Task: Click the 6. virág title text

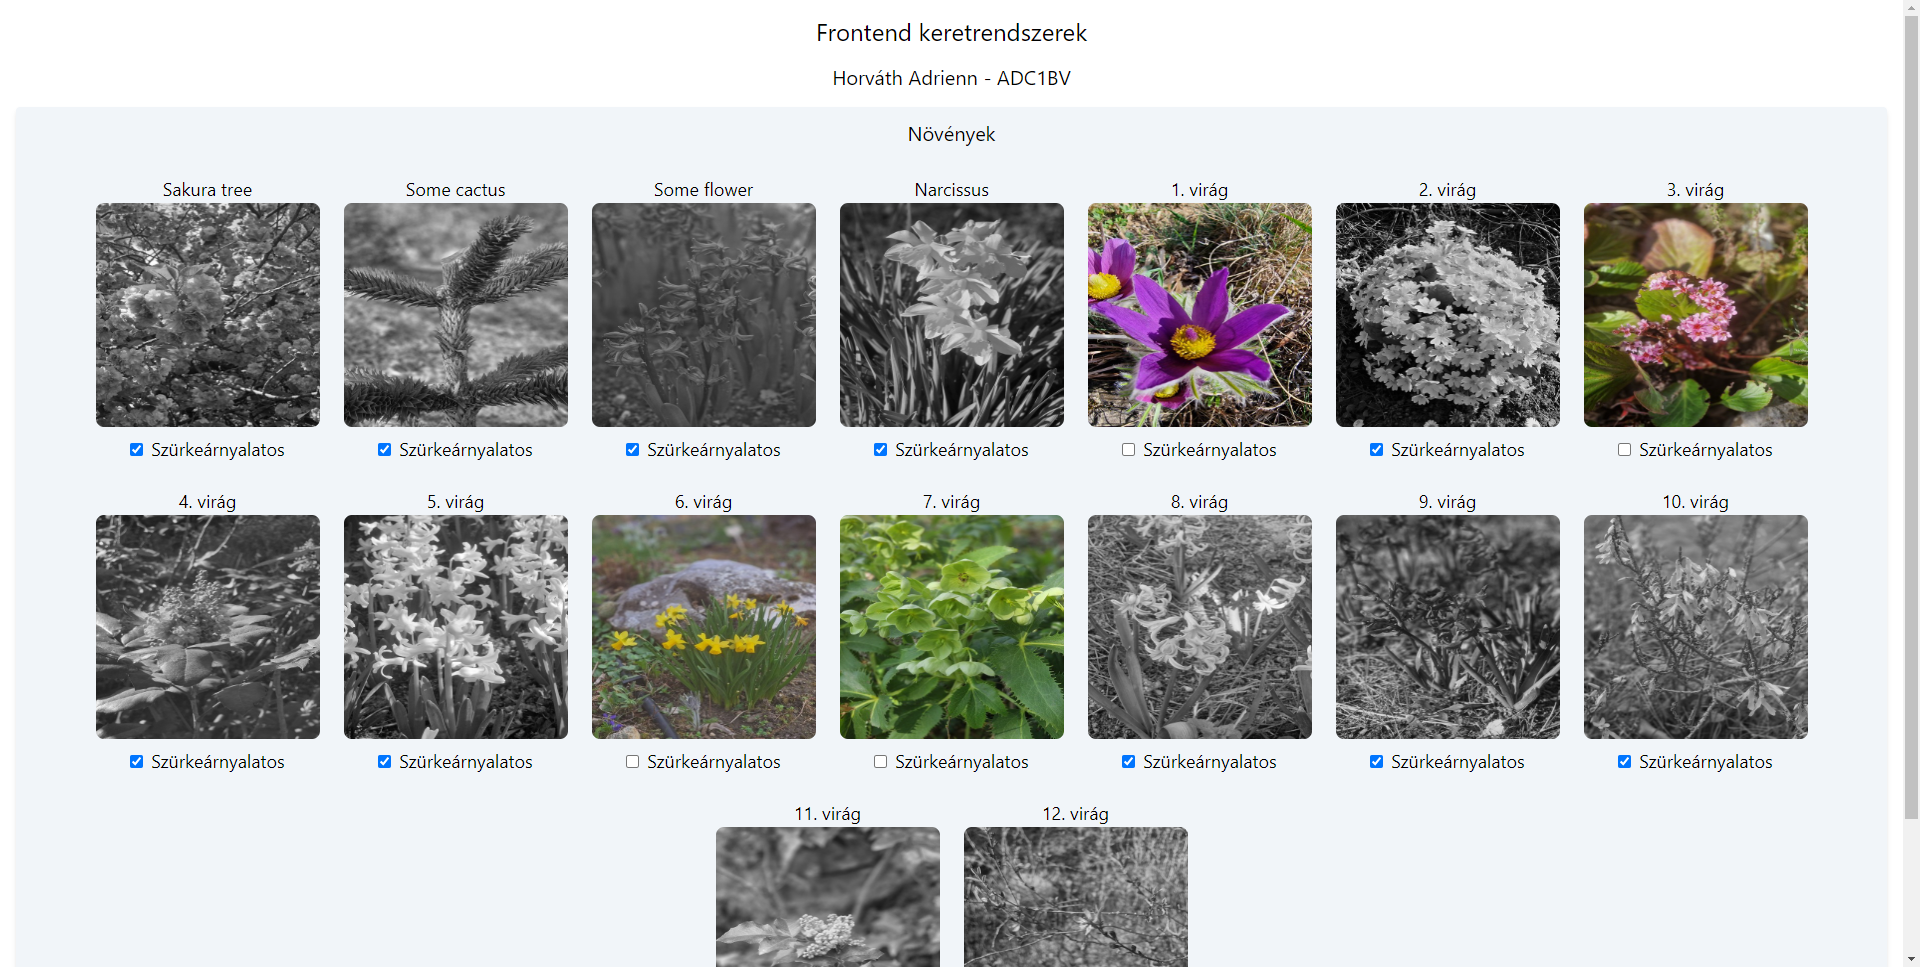Action: 704,502
